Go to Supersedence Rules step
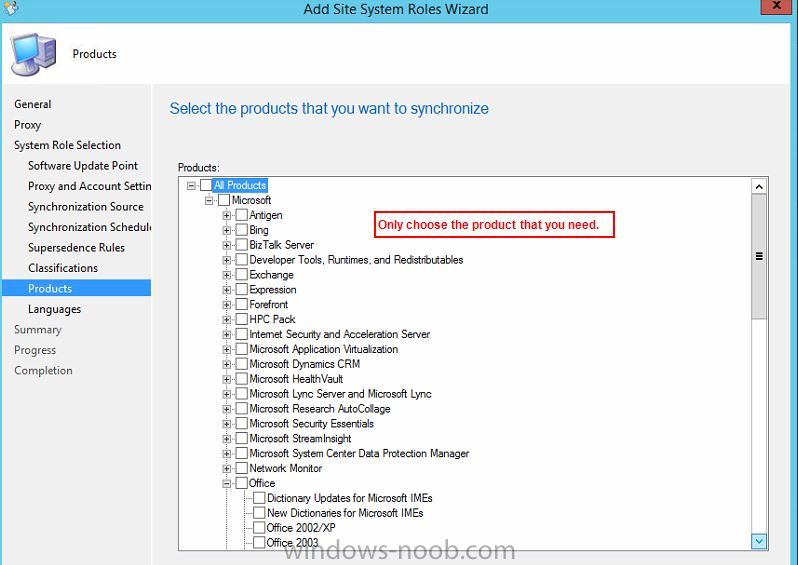 [76, 247]
